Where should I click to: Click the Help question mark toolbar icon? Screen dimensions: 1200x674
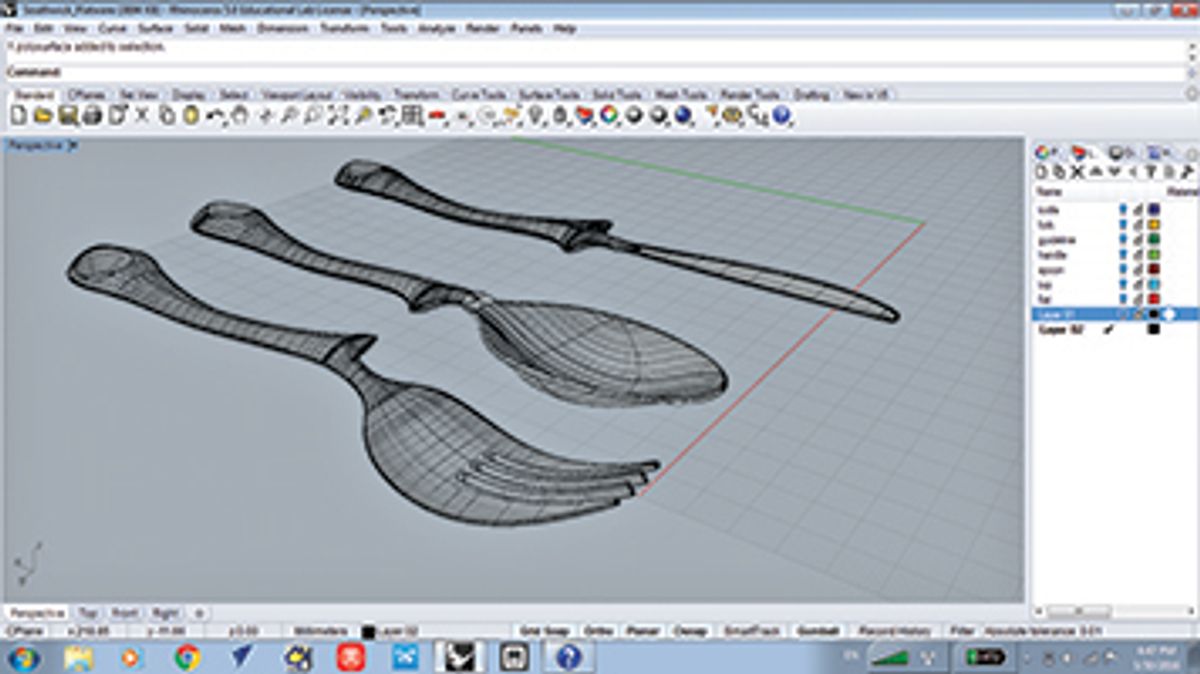[x=782, y=116]
